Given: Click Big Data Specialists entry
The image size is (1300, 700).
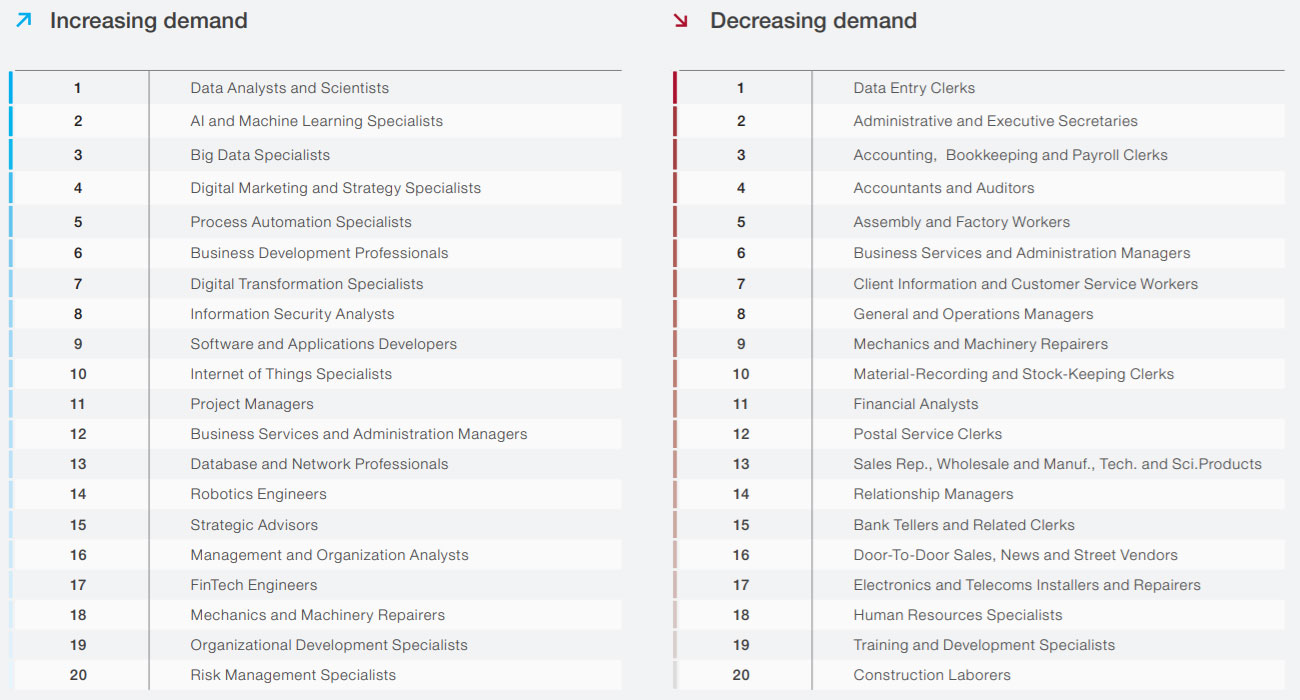Looking at the screenshot, I should click(x=260, y=155).
